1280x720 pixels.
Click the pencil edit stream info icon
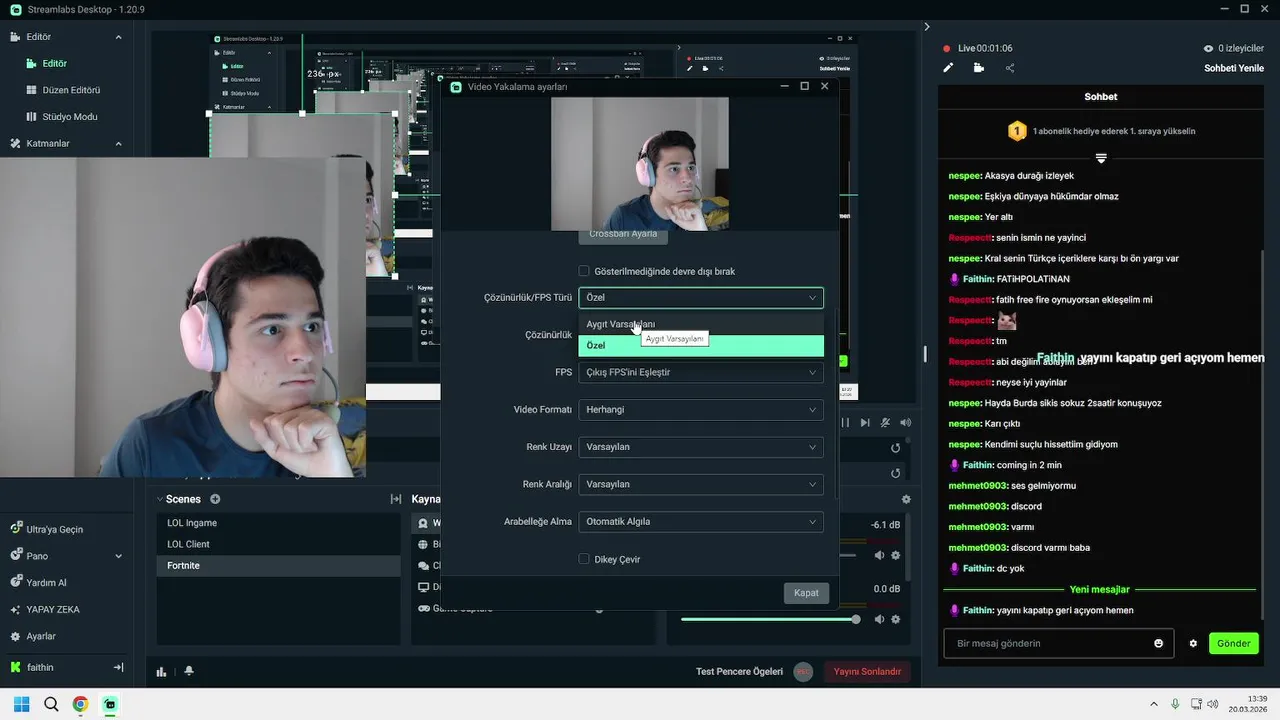pyautogui.click(x=948, y=68)
